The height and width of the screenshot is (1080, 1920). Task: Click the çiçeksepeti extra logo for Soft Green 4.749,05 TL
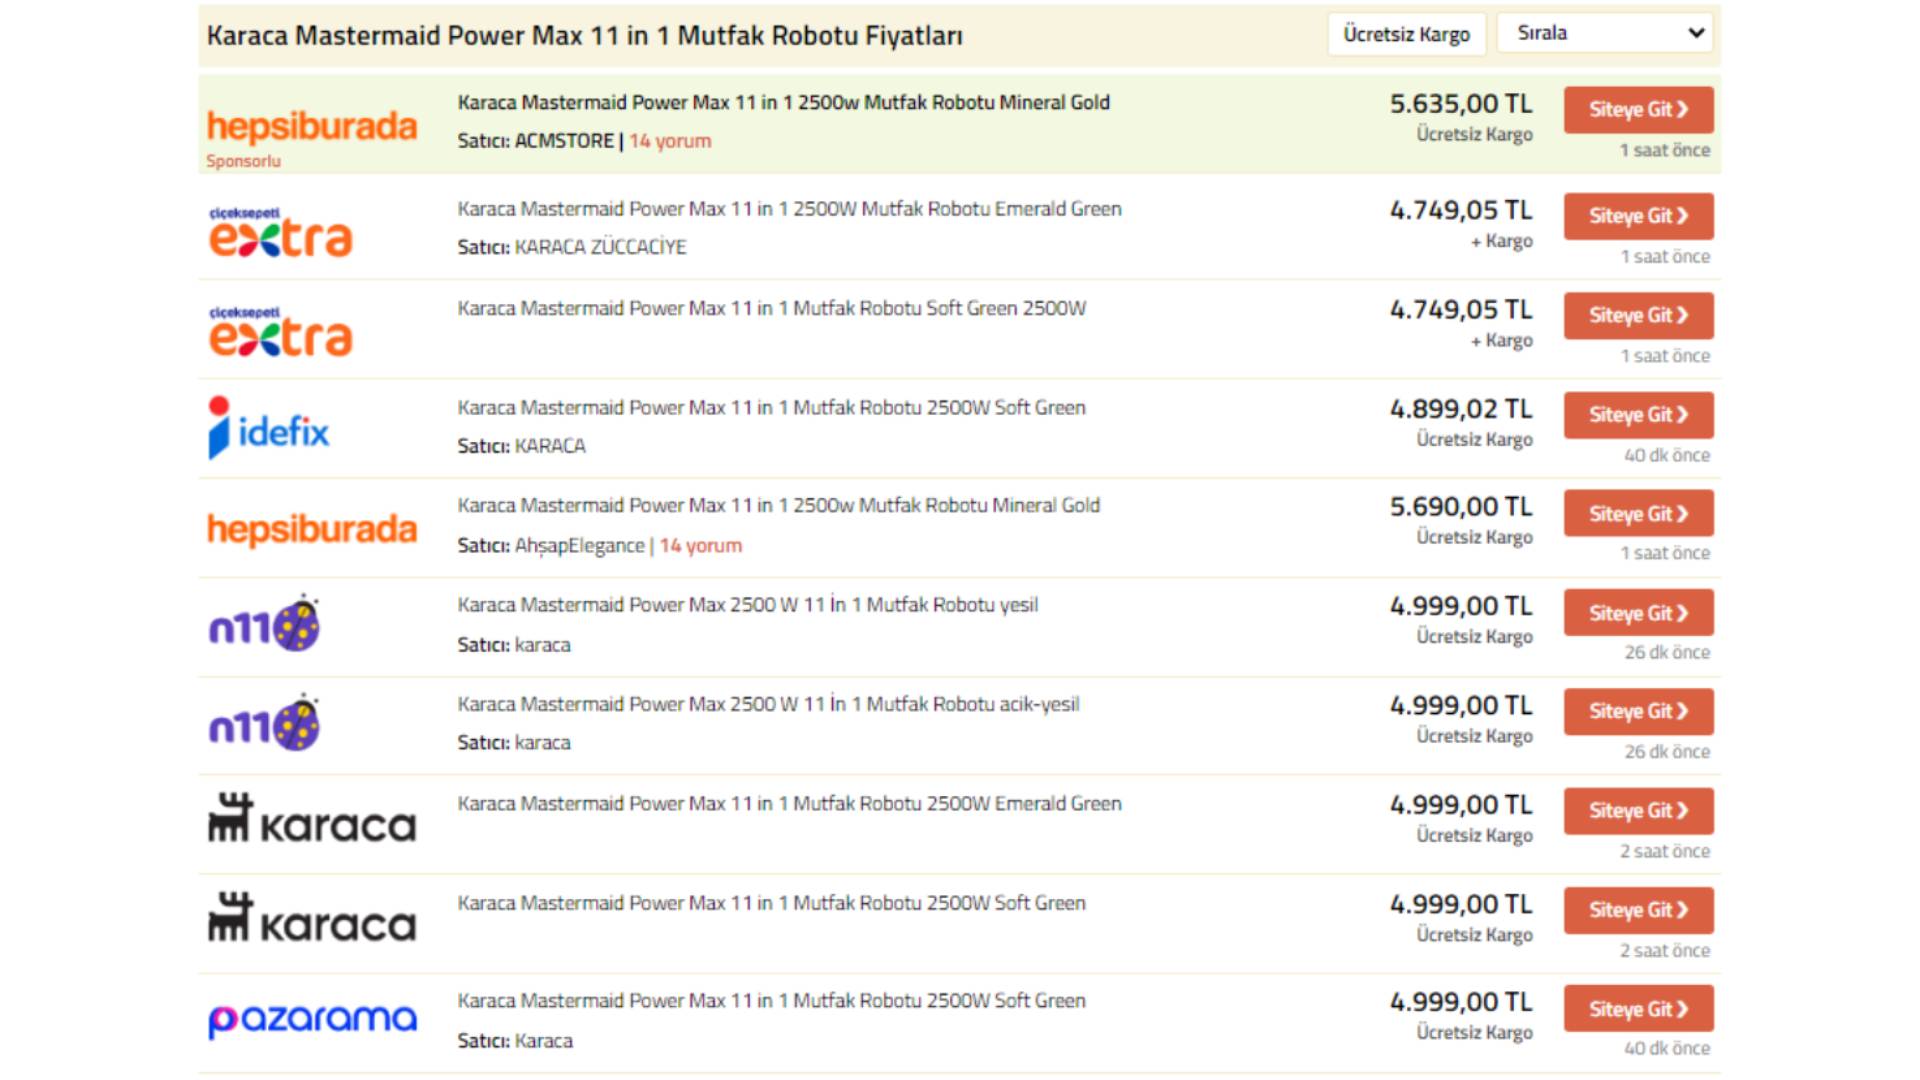click(281, 331)
